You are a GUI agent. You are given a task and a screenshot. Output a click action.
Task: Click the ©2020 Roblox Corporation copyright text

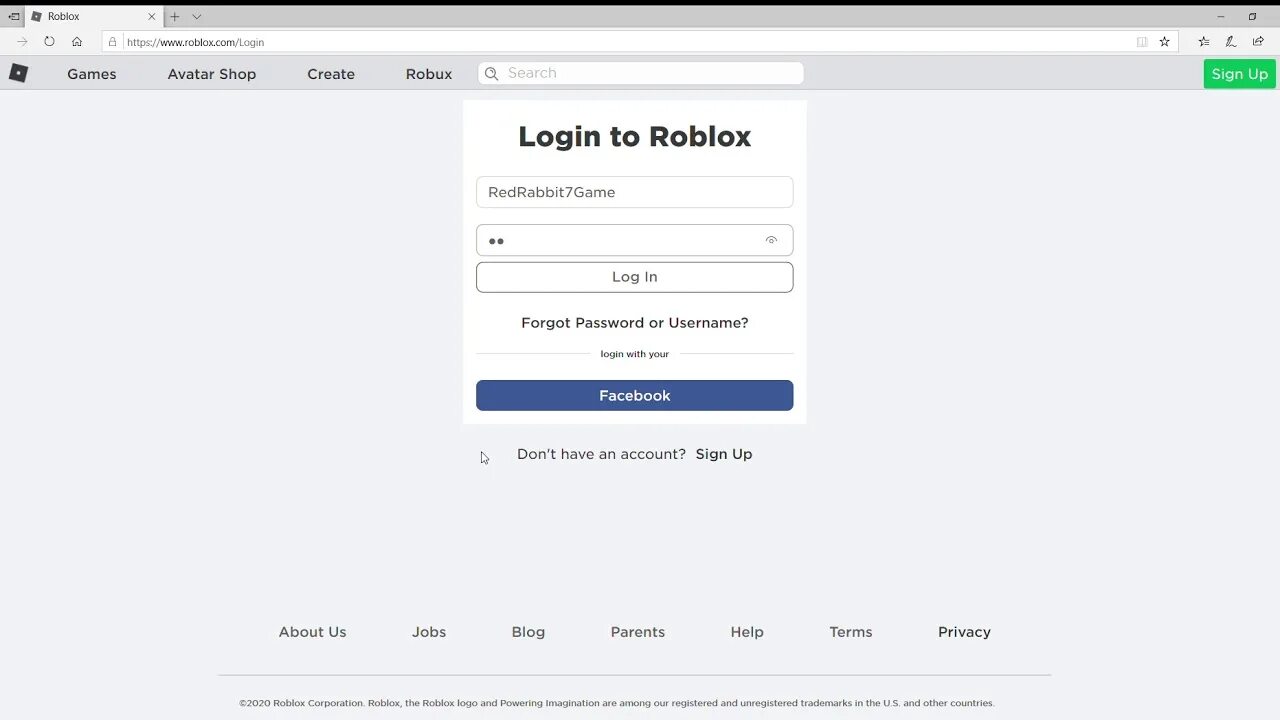[x=617, y=703]
